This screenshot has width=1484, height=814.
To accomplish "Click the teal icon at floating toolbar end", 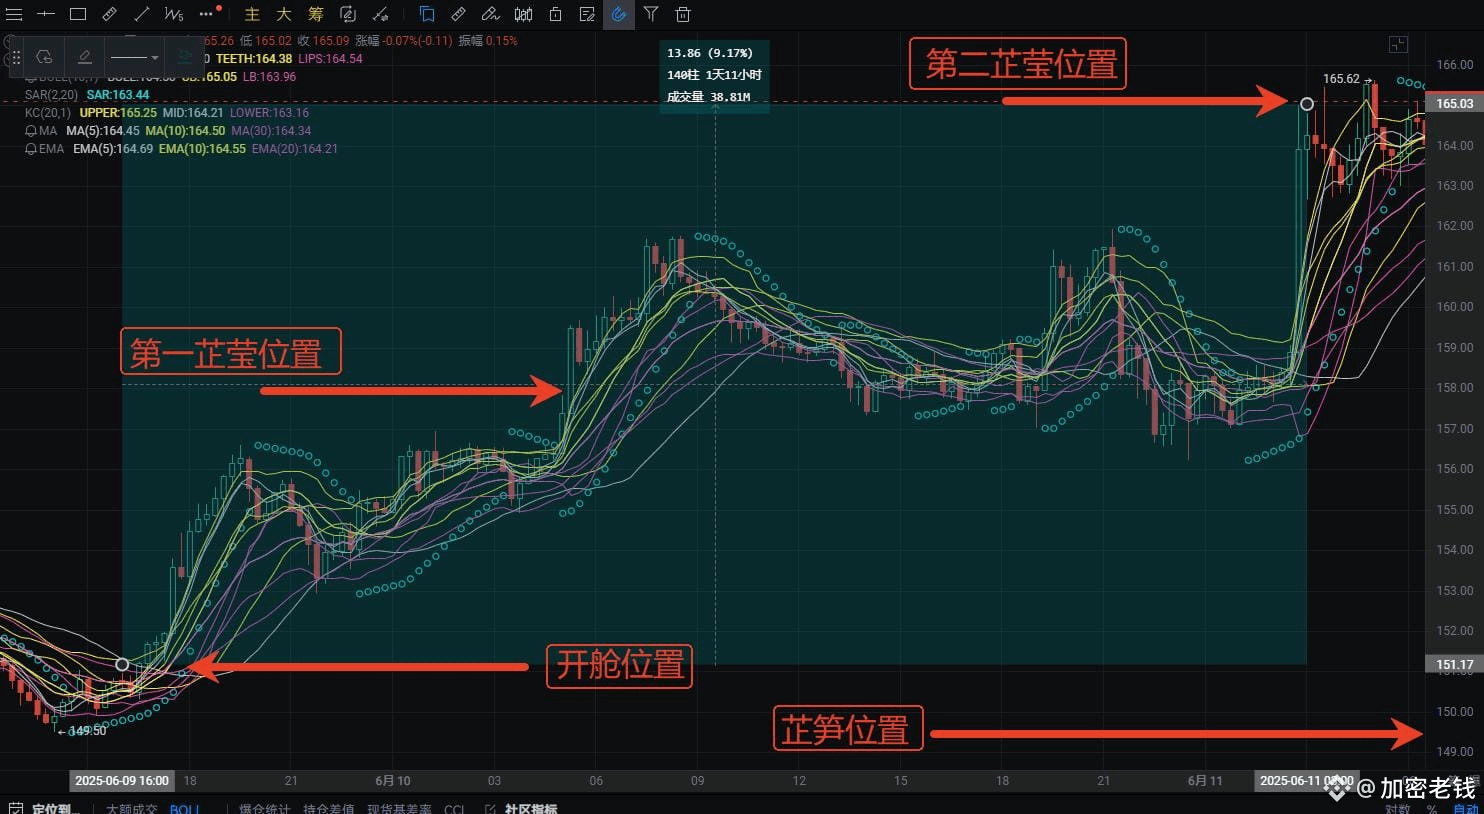I will point(185,56).
